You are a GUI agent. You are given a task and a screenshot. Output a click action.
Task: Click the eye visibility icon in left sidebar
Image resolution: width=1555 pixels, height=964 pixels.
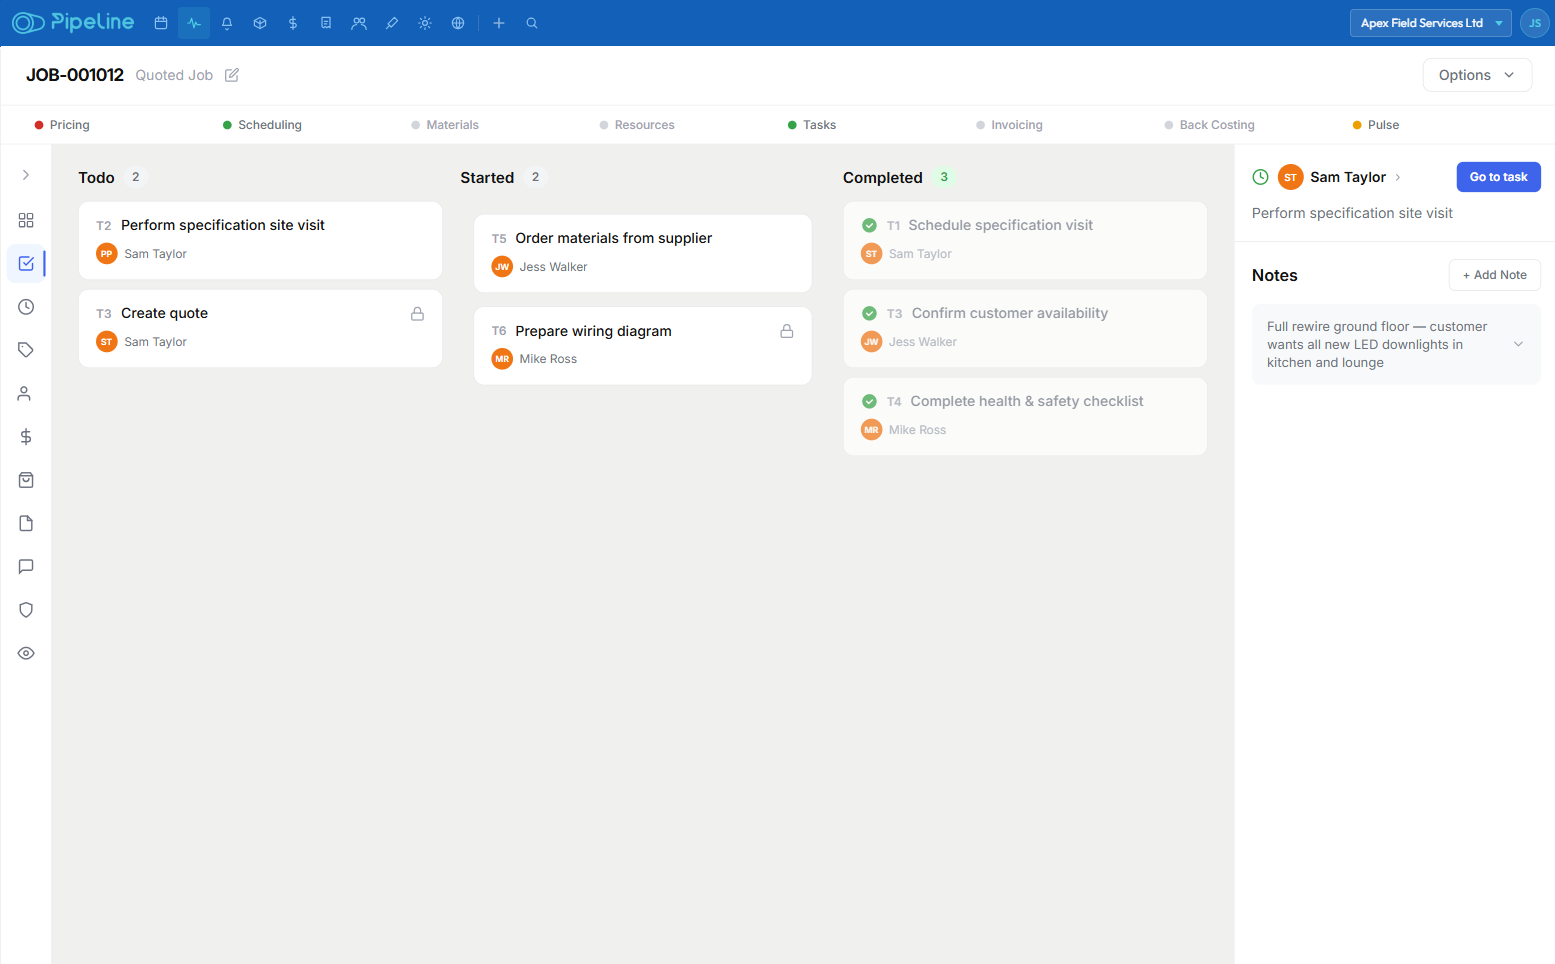[x=26, y=652]
